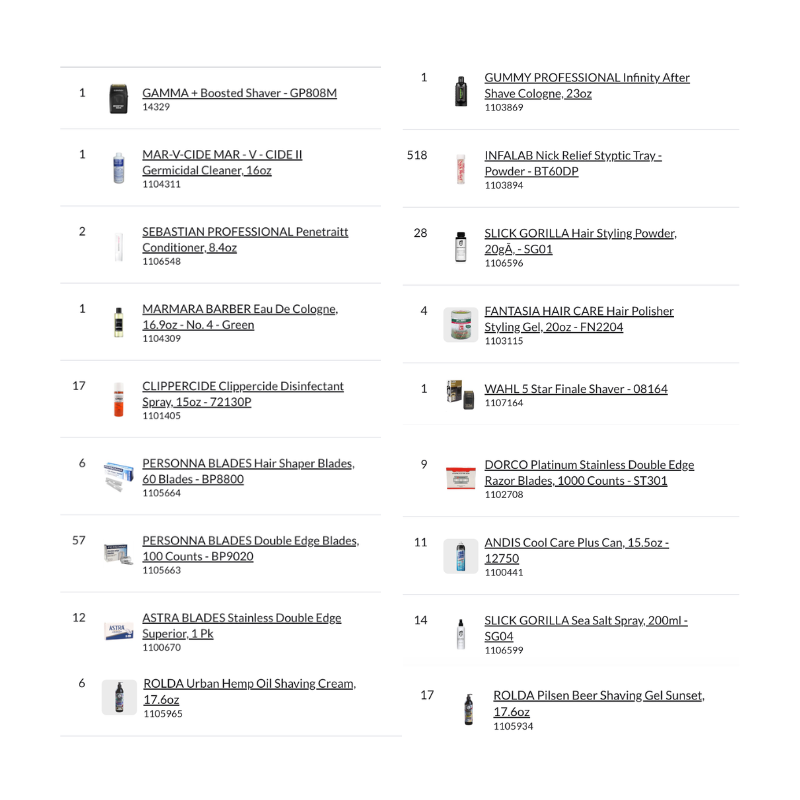Open the MAR-V-CIDE Germicidal Cleaner bottle thumbnail

click(119, 168)
